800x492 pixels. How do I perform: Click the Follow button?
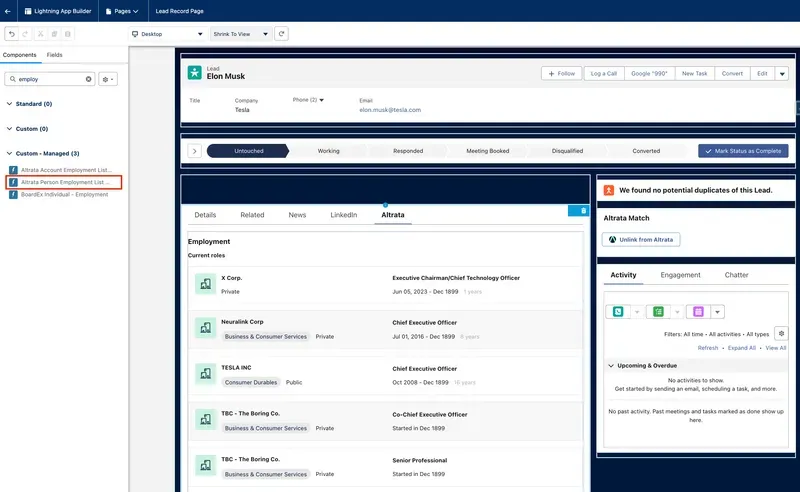pyautogui.click(x=561, y=73)
